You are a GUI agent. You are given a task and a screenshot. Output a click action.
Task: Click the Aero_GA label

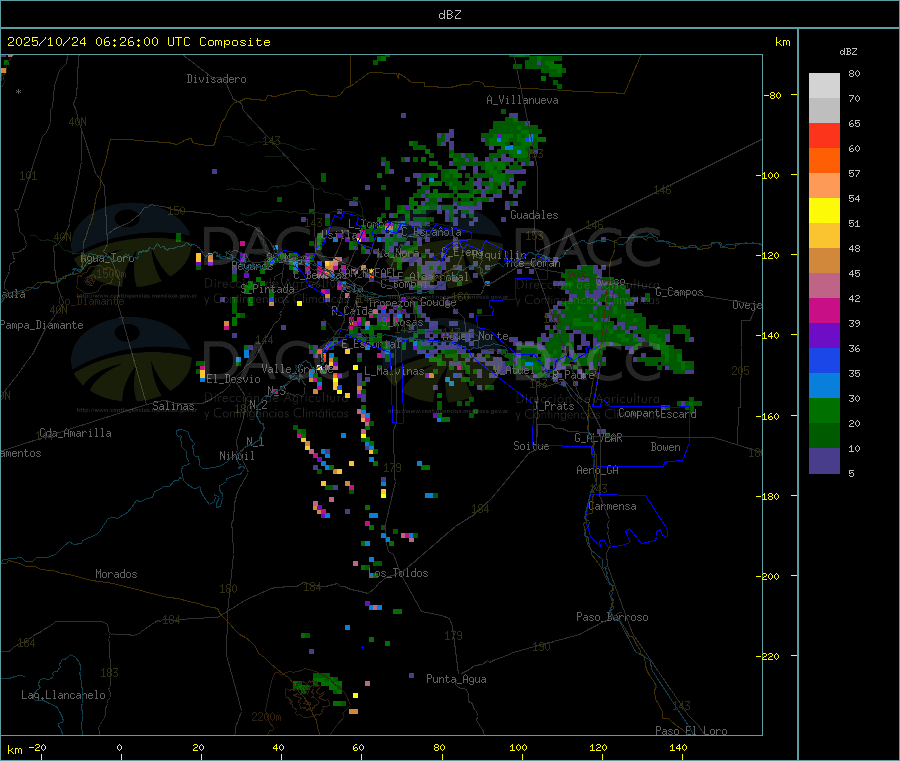[x=597, y=471]
